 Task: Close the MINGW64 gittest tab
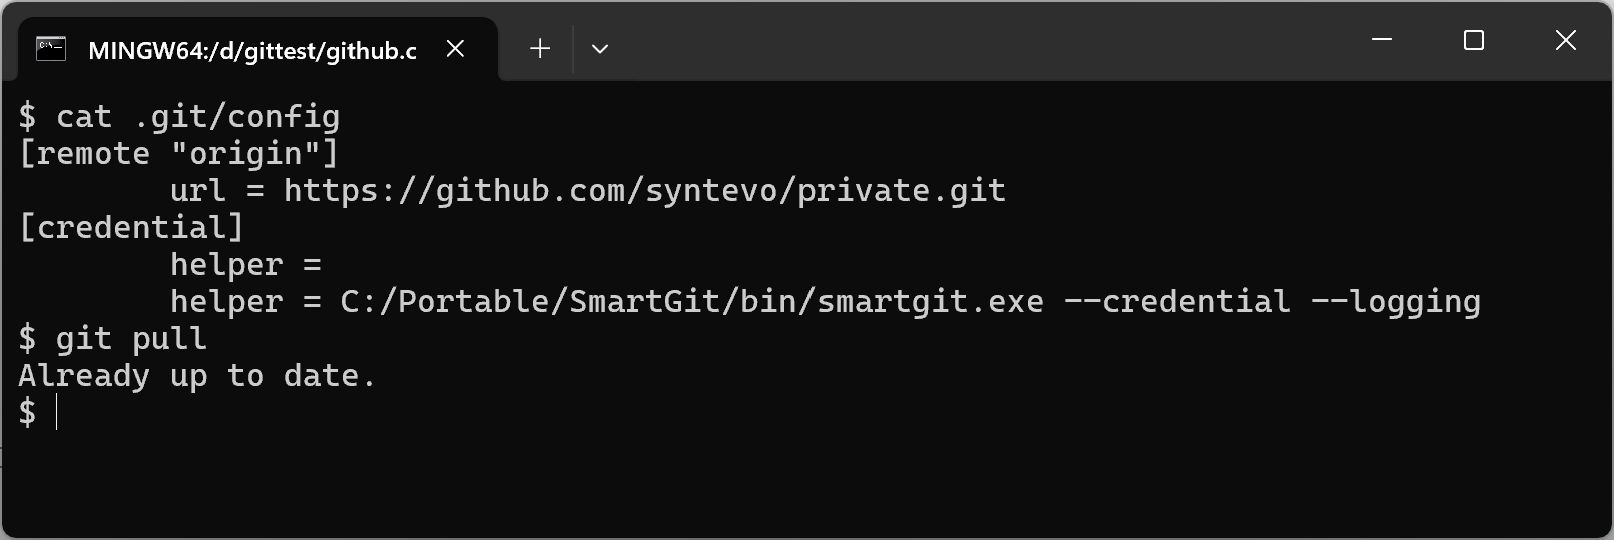(455, 49)
